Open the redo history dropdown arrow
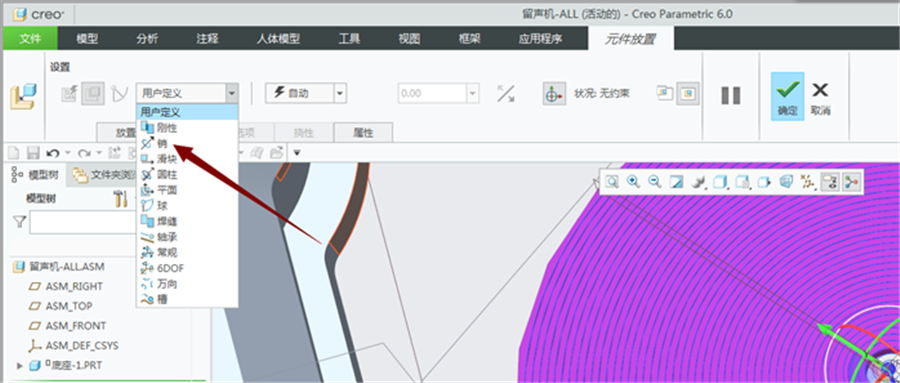This screenshot has height=383, width=900. tap(99, 153)
